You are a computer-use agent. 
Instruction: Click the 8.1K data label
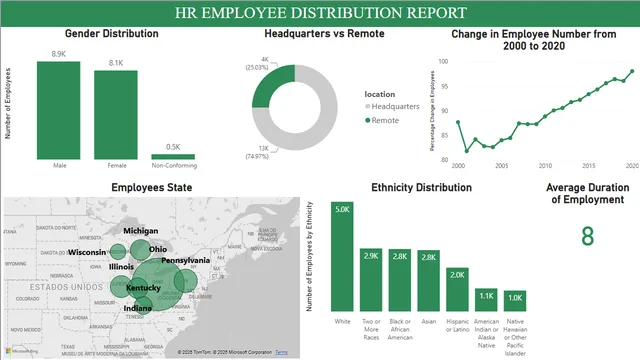click(x=116, y=63)
